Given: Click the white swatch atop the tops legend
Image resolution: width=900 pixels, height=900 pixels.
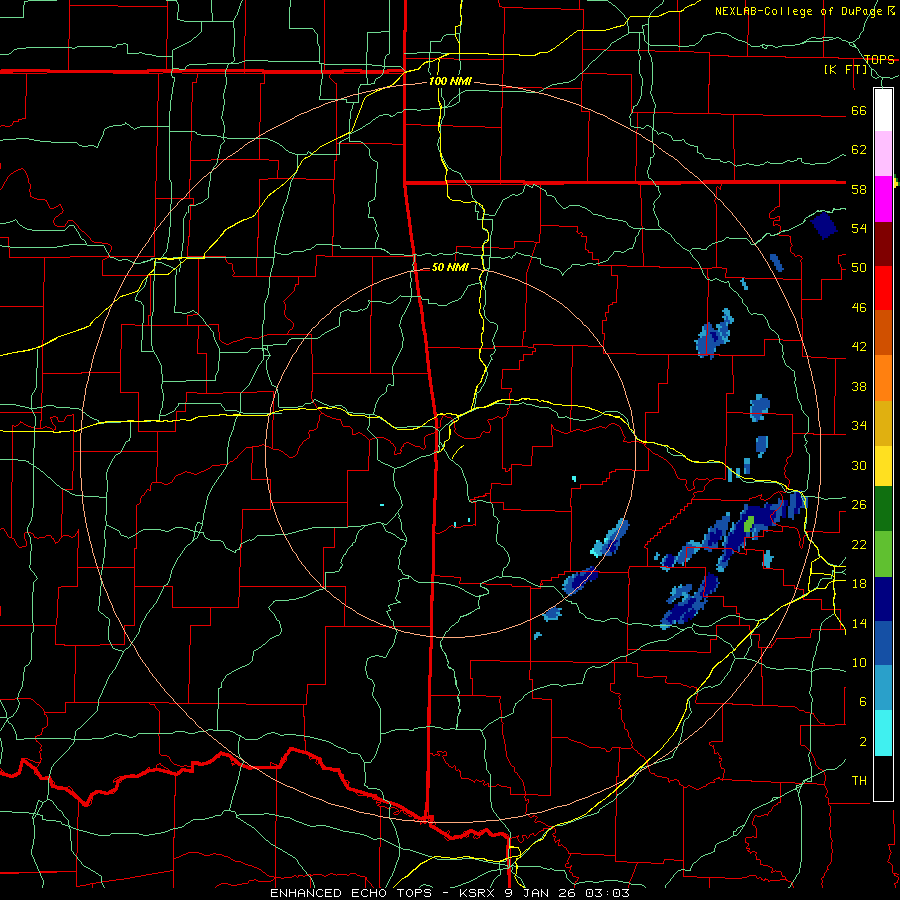Looking at the screenshot, I should (x=883, y=110).
